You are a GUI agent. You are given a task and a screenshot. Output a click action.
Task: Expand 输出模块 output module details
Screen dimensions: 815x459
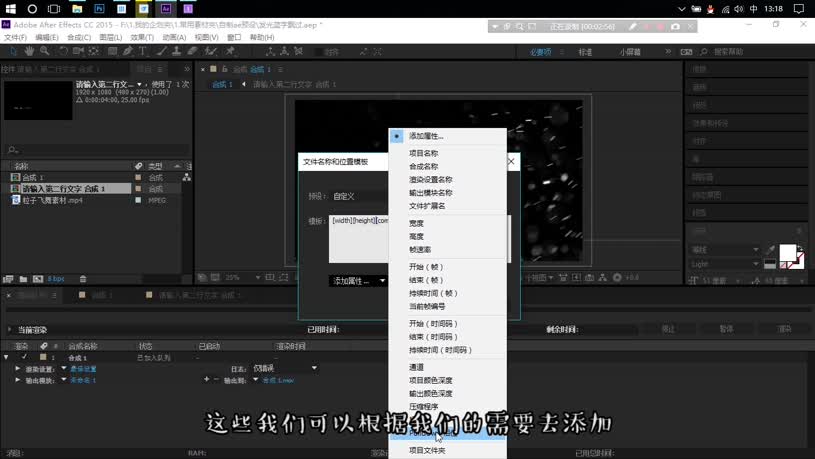(18, 380)
